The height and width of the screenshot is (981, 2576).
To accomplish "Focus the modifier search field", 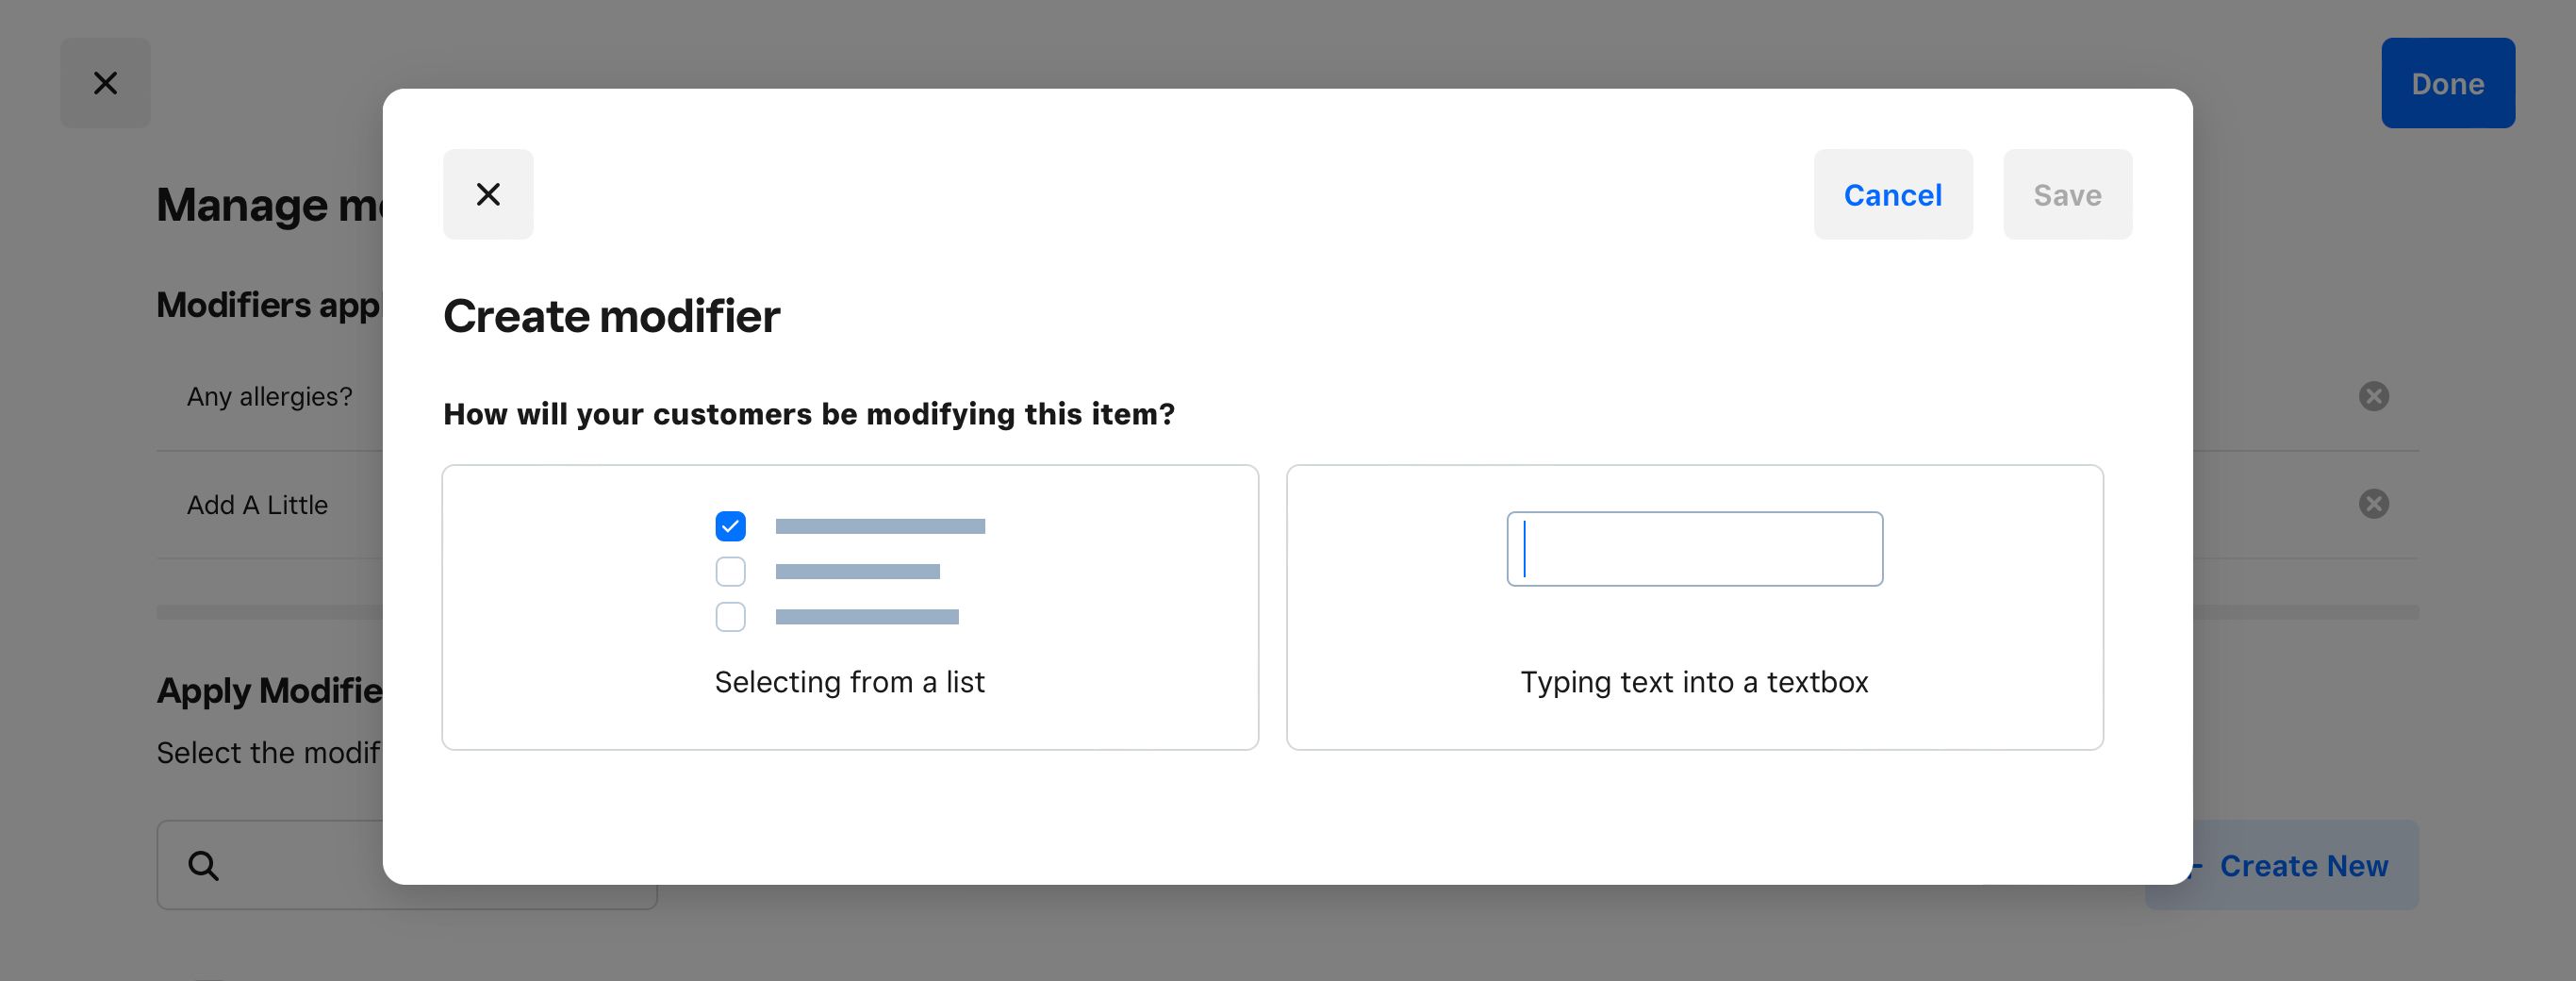I will [300, 866].
